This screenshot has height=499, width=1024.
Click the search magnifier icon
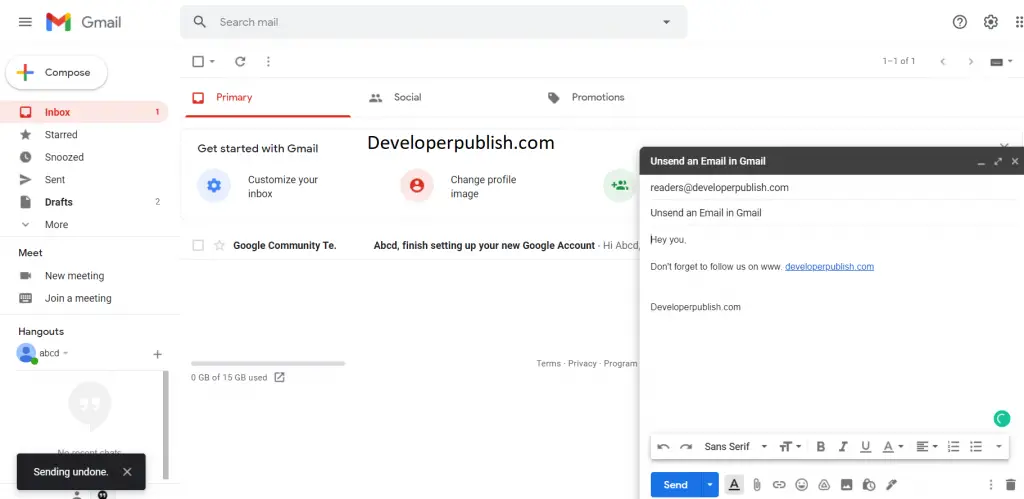click(200, 22)
